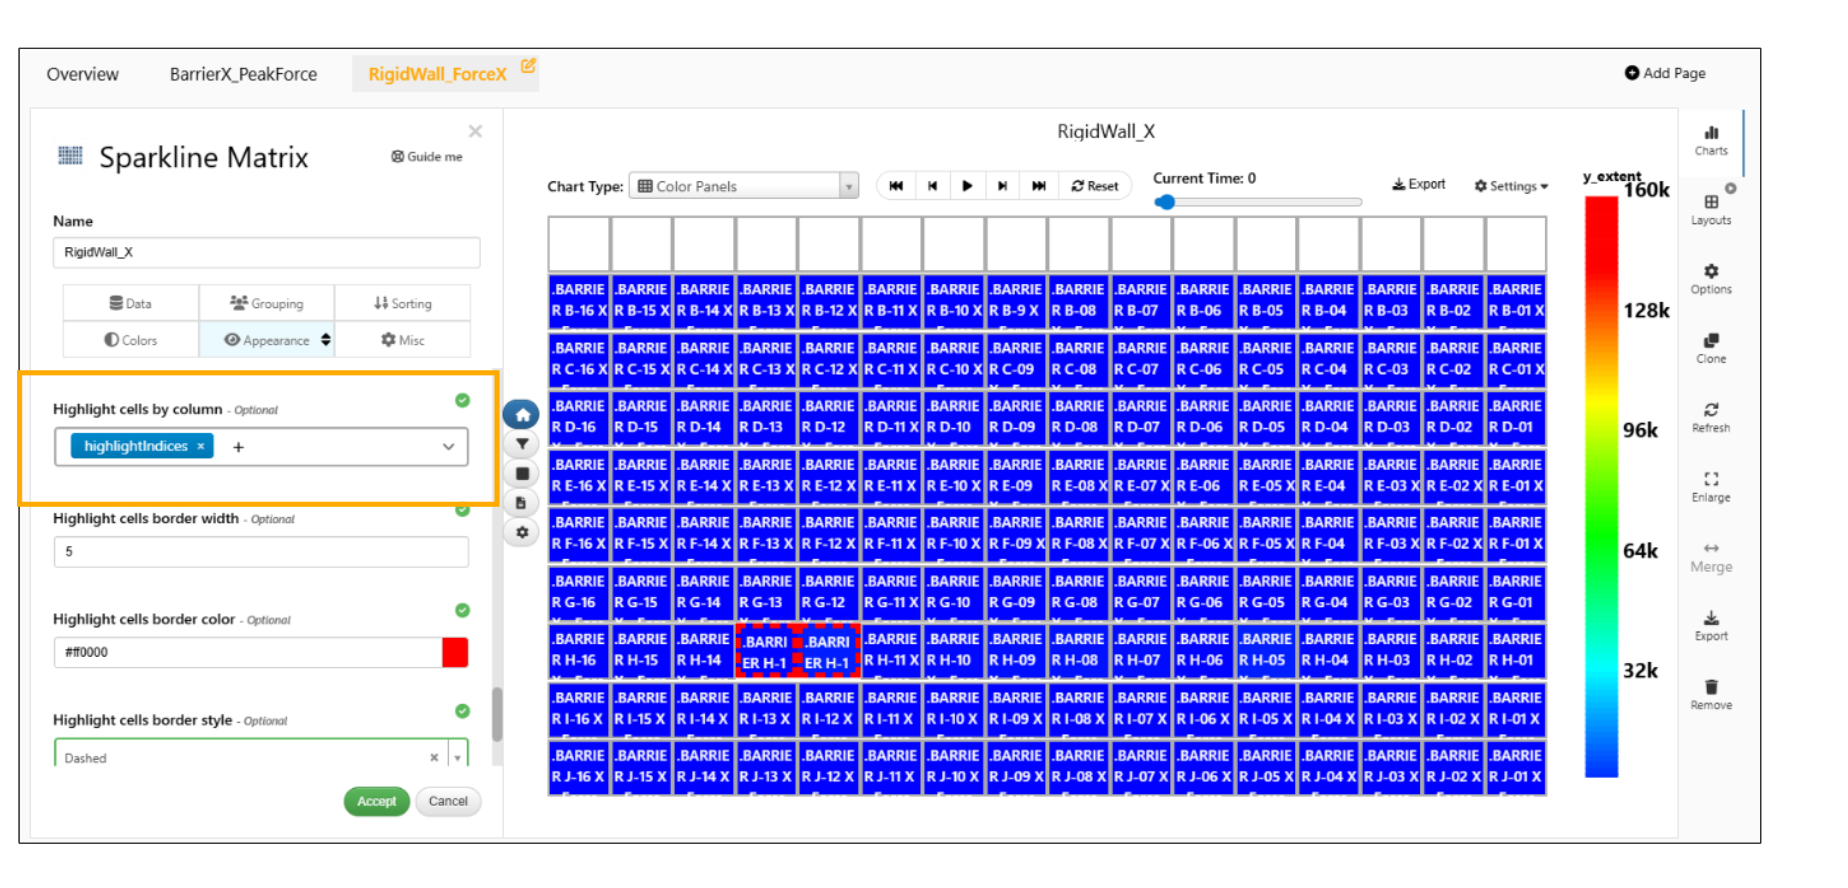The image size is (1848, 888).
Task: Click the y_extent color scale bar
Action: tap(1601, 486)
